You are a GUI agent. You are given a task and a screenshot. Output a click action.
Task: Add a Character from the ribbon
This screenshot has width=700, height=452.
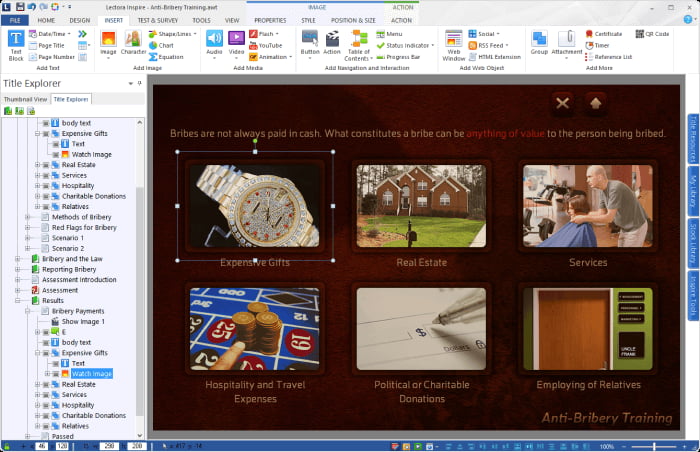(x=133, y=43)
